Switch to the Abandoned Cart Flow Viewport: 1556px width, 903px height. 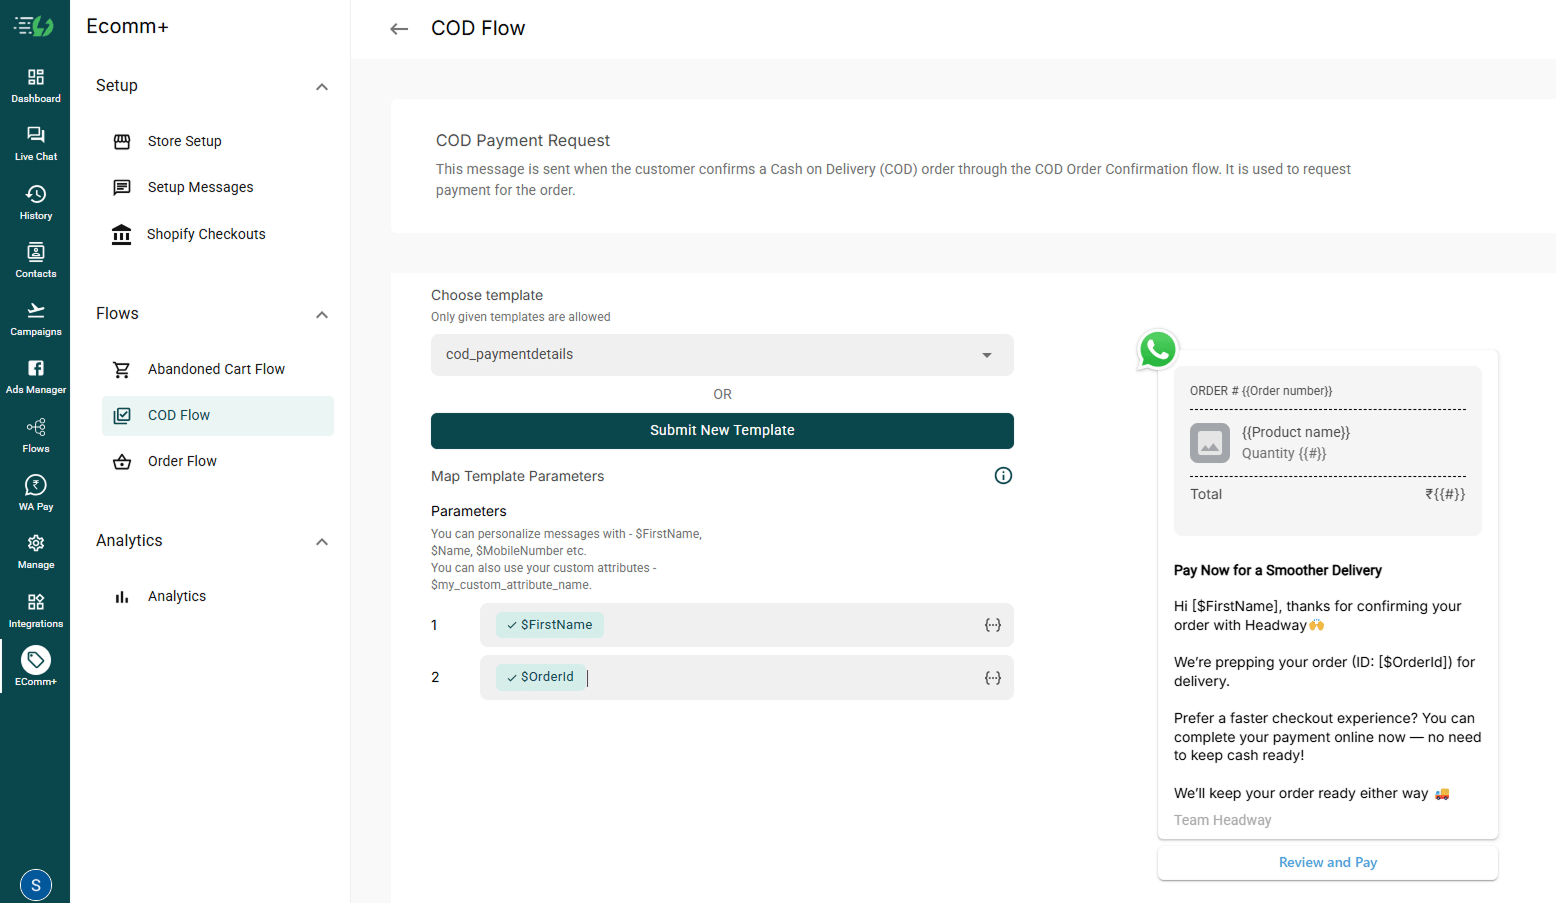[x=216, y=368]
